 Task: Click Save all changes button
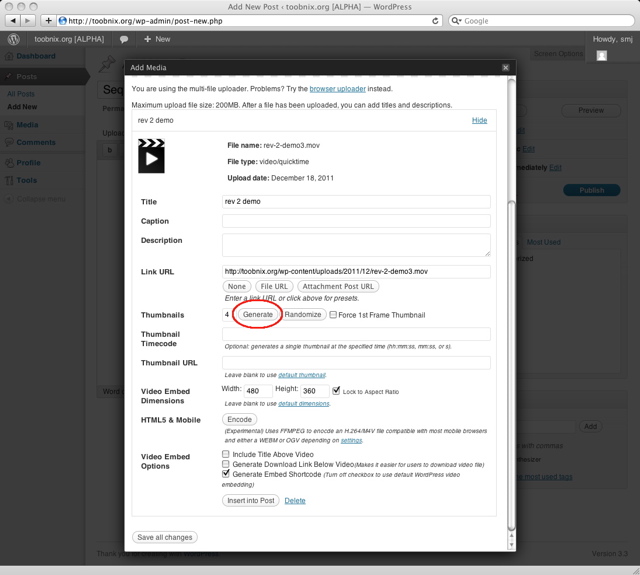(x=165, y=537)
